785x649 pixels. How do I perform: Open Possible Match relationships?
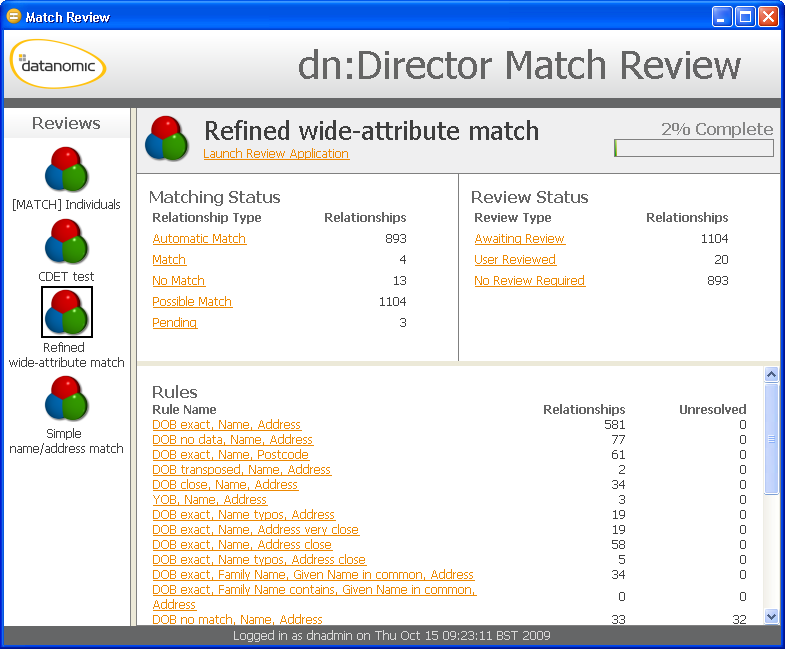192,302
